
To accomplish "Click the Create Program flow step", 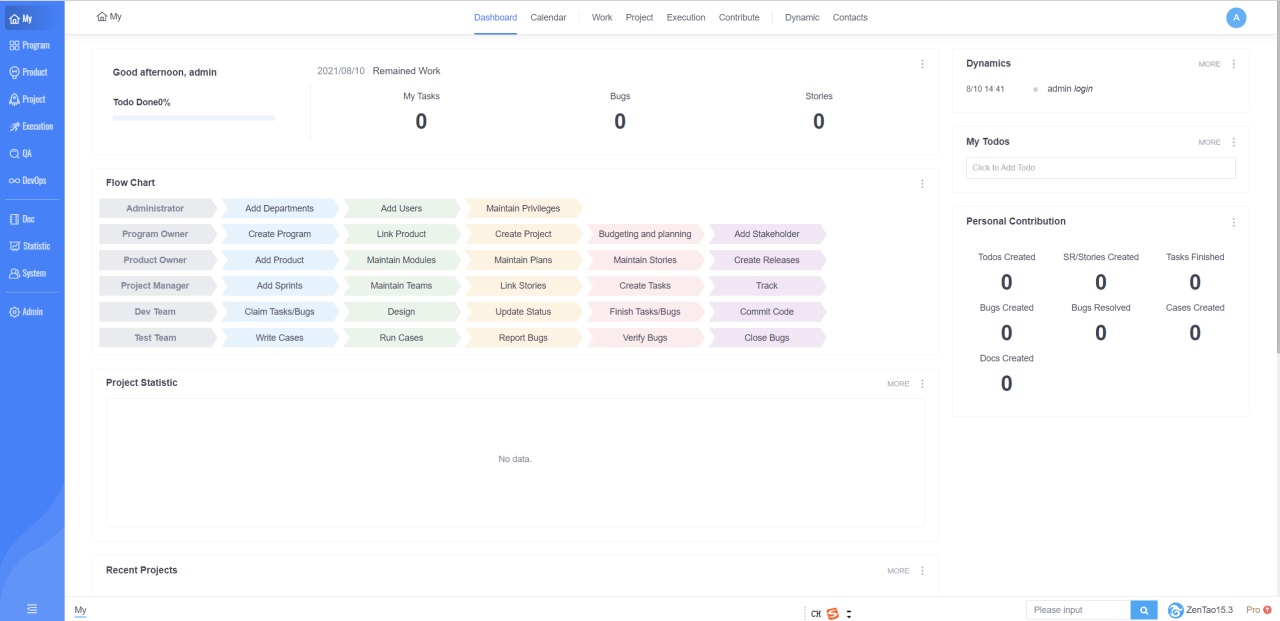I will coord(279,234).
